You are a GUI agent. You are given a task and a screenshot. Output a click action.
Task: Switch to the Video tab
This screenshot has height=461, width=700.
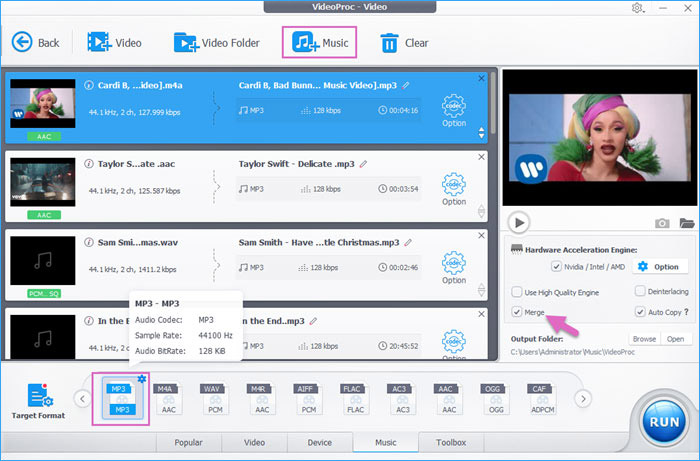(254, 442)
